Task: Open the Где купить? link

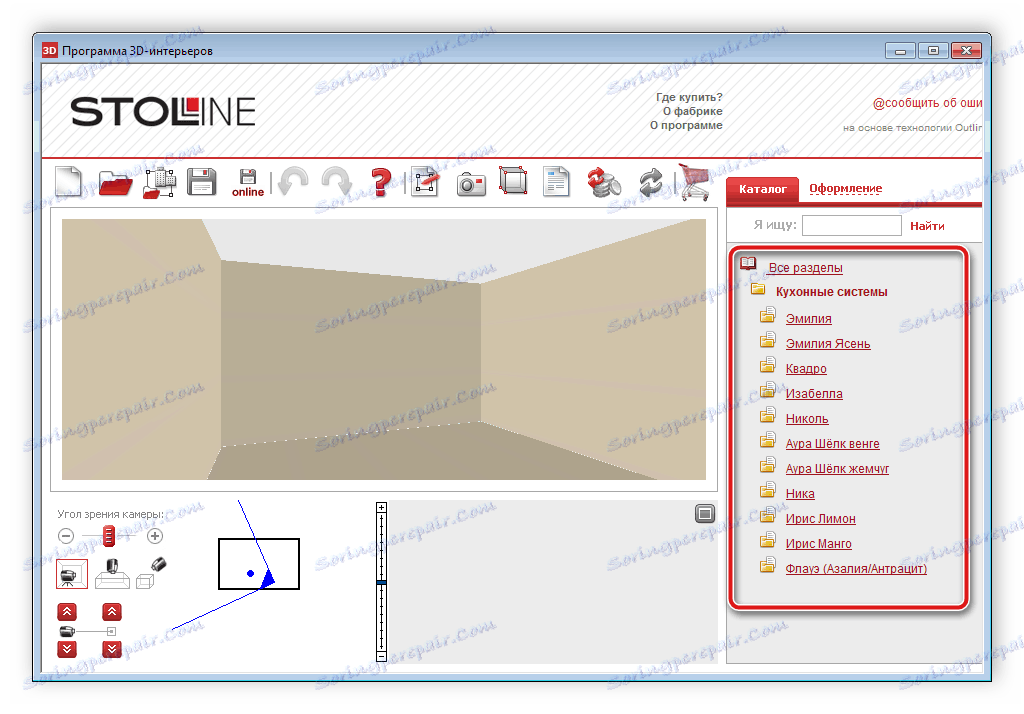Action: click(x=689, y=97)
